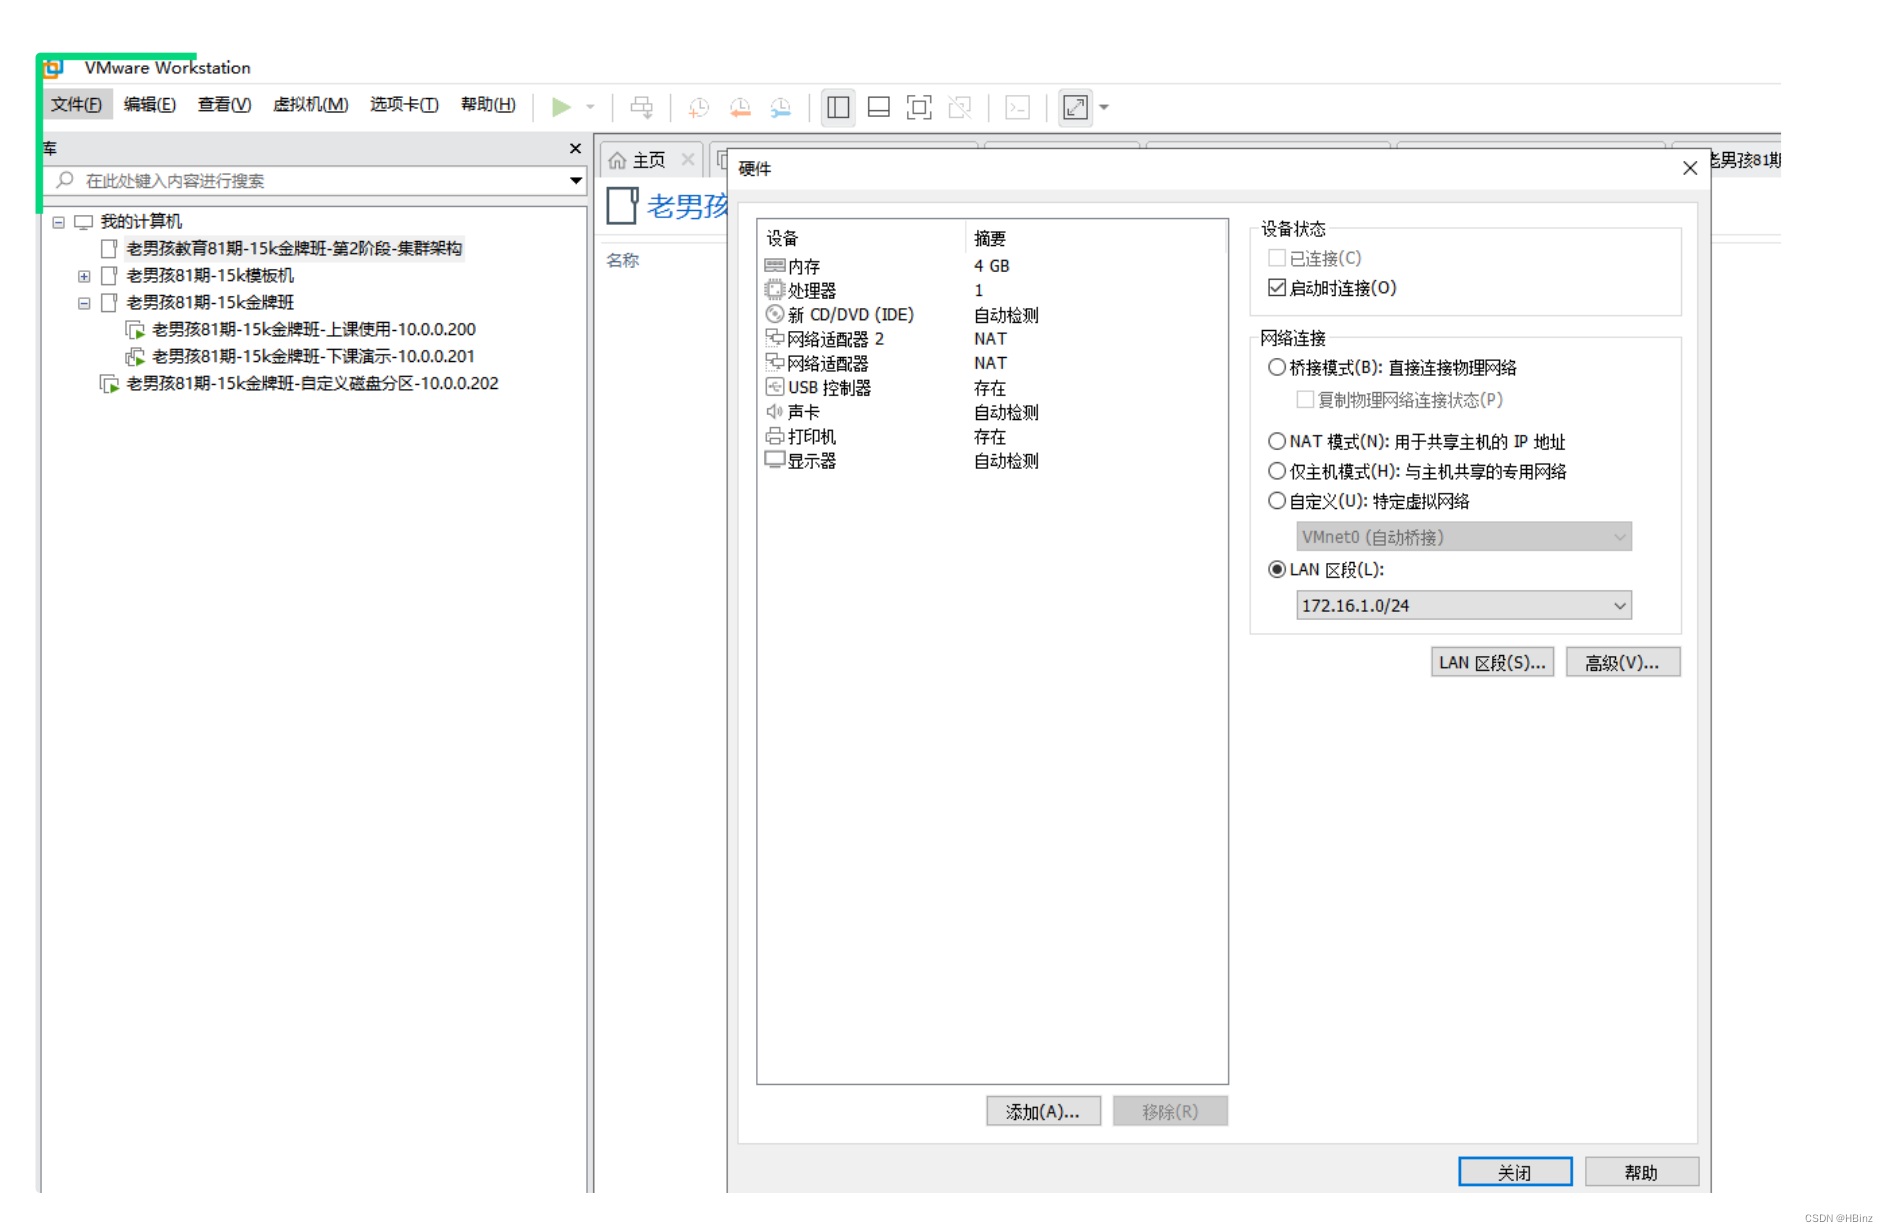Collapse the 老男孩81期-15k金牌班 folder
Screen dimensions: 1888x1232
click(x=84, y=303)
